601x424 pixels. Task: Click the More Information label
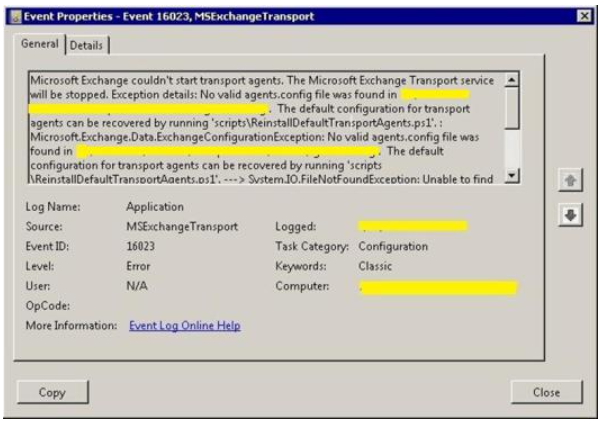[71, 325]
